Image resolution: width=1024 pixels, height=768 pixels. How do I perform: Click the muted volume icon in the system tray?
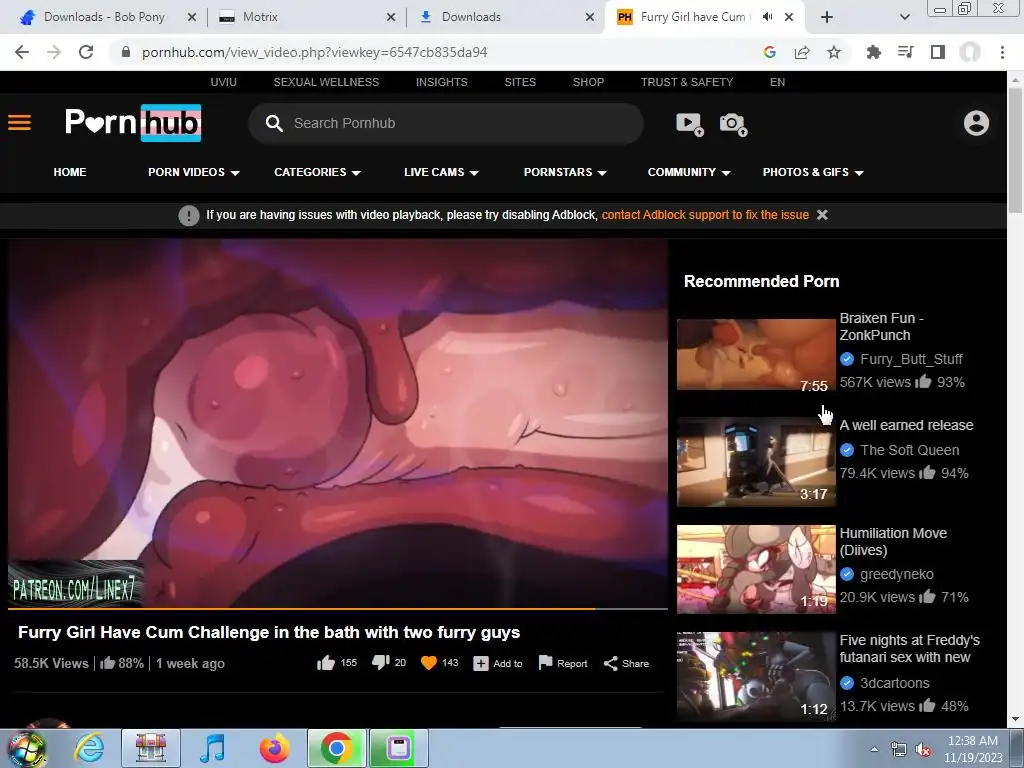click(923, 750)
